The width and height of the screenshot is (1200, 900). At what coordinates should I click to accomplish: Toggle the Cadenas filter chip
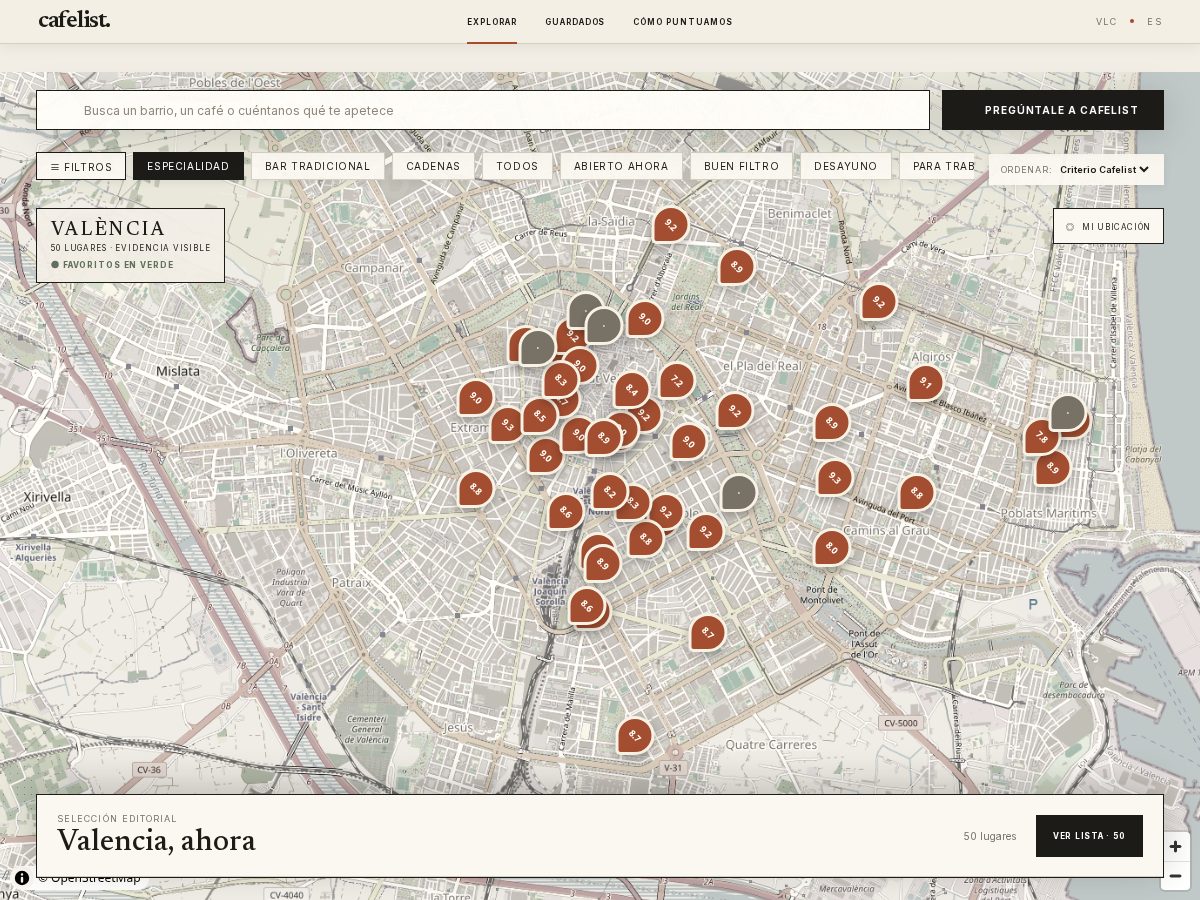click(x=433, y=166)
